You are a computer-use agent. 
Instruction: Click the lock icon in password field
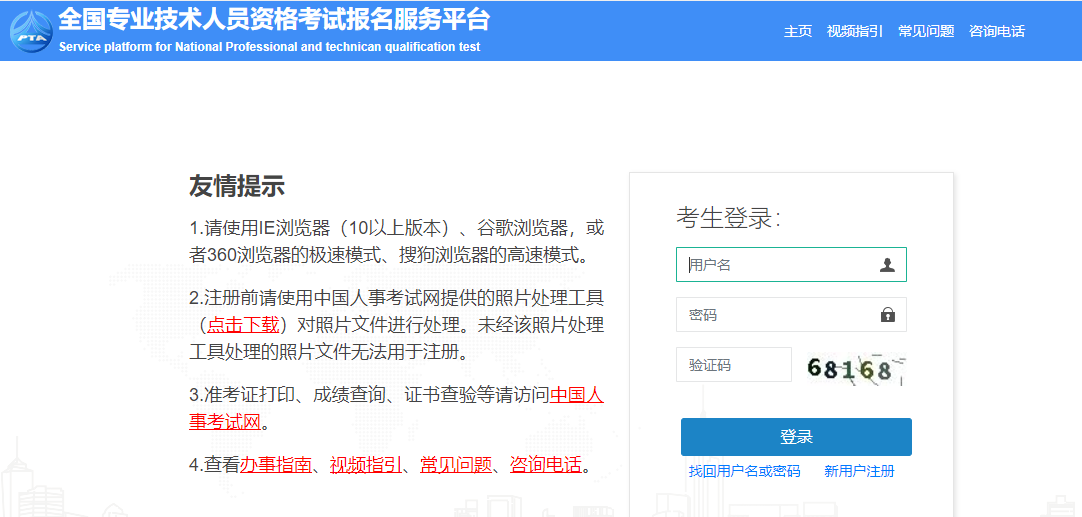coord(887,315)
